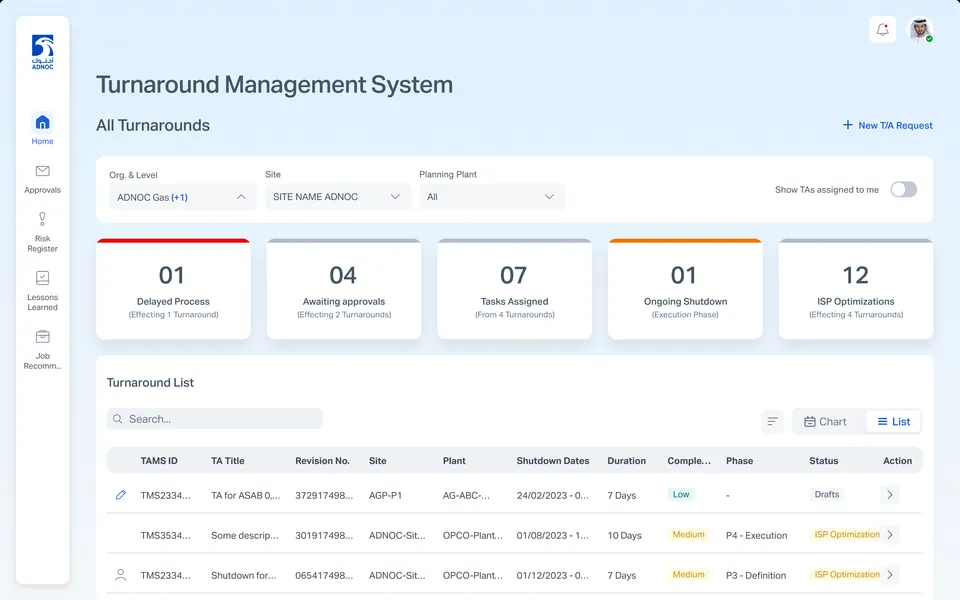Click person icon on Shutdown for row
960x600 pixels.
(121, 575)
